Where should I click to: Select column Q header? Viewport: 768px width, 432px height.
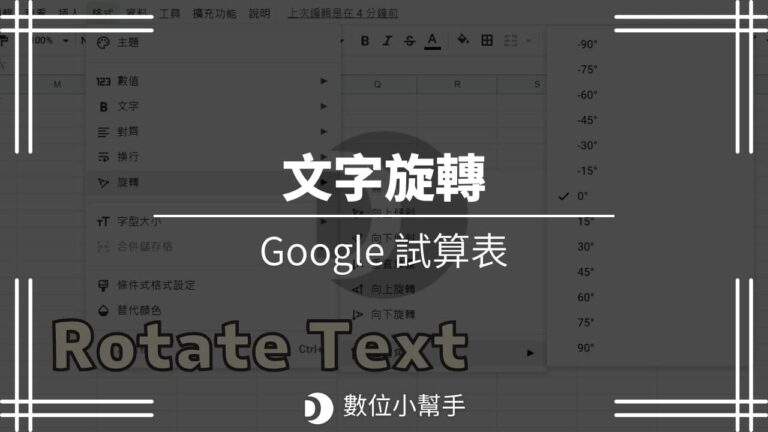(x=377, y=84)
